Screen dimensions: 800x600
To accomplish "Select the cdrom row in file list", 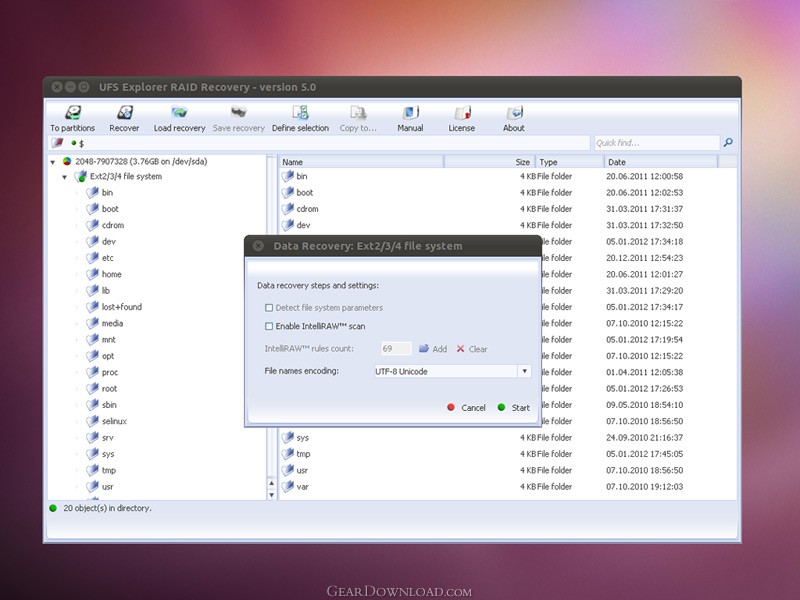I will [508, 209].
